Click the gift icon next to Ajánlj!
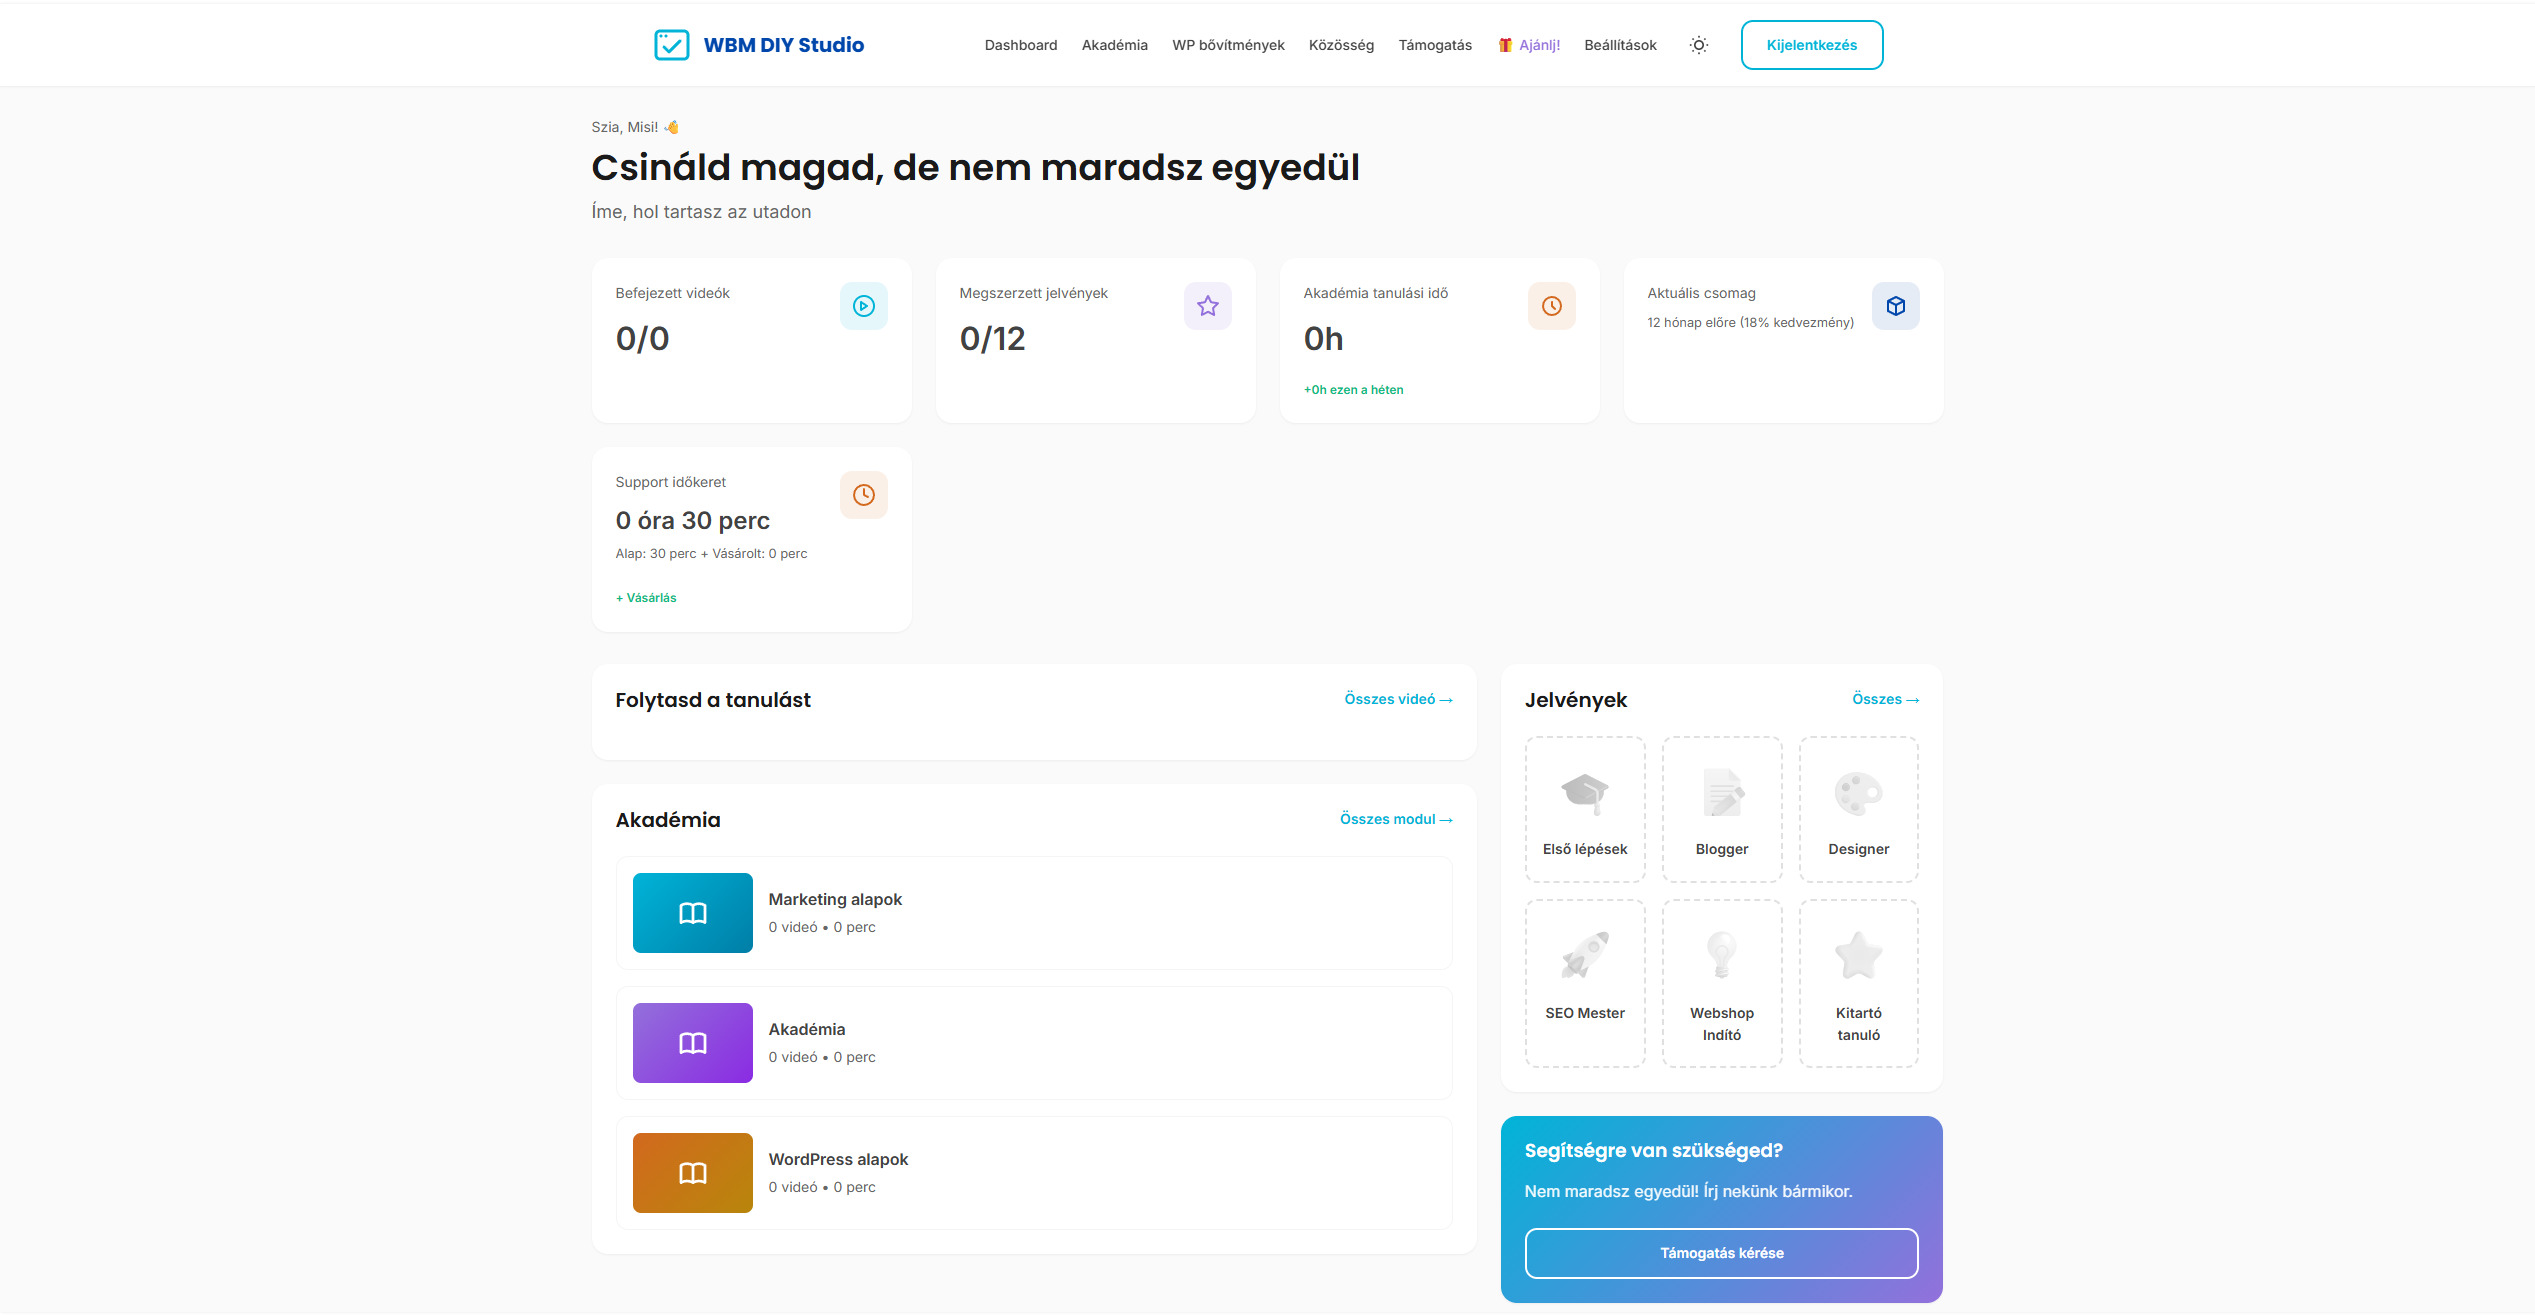Viewport: 2535px width, 1315px height. pos(1504,44)
